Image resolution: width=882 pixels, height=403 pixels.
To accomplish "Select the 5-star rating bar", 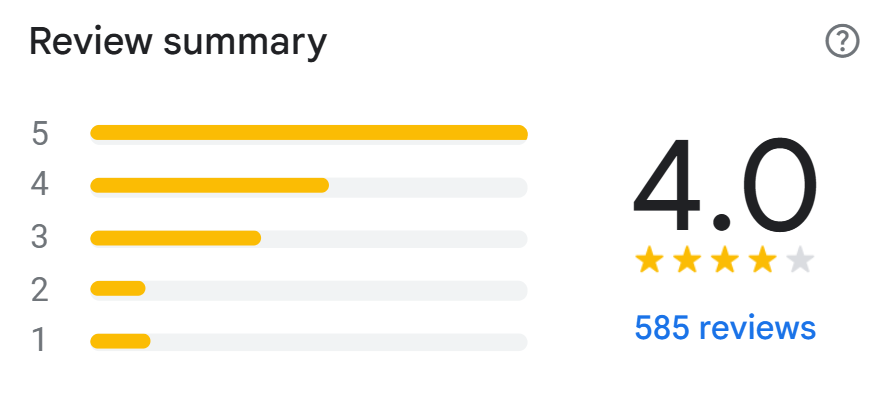I will pyautogui.click(x=308, y=133).
